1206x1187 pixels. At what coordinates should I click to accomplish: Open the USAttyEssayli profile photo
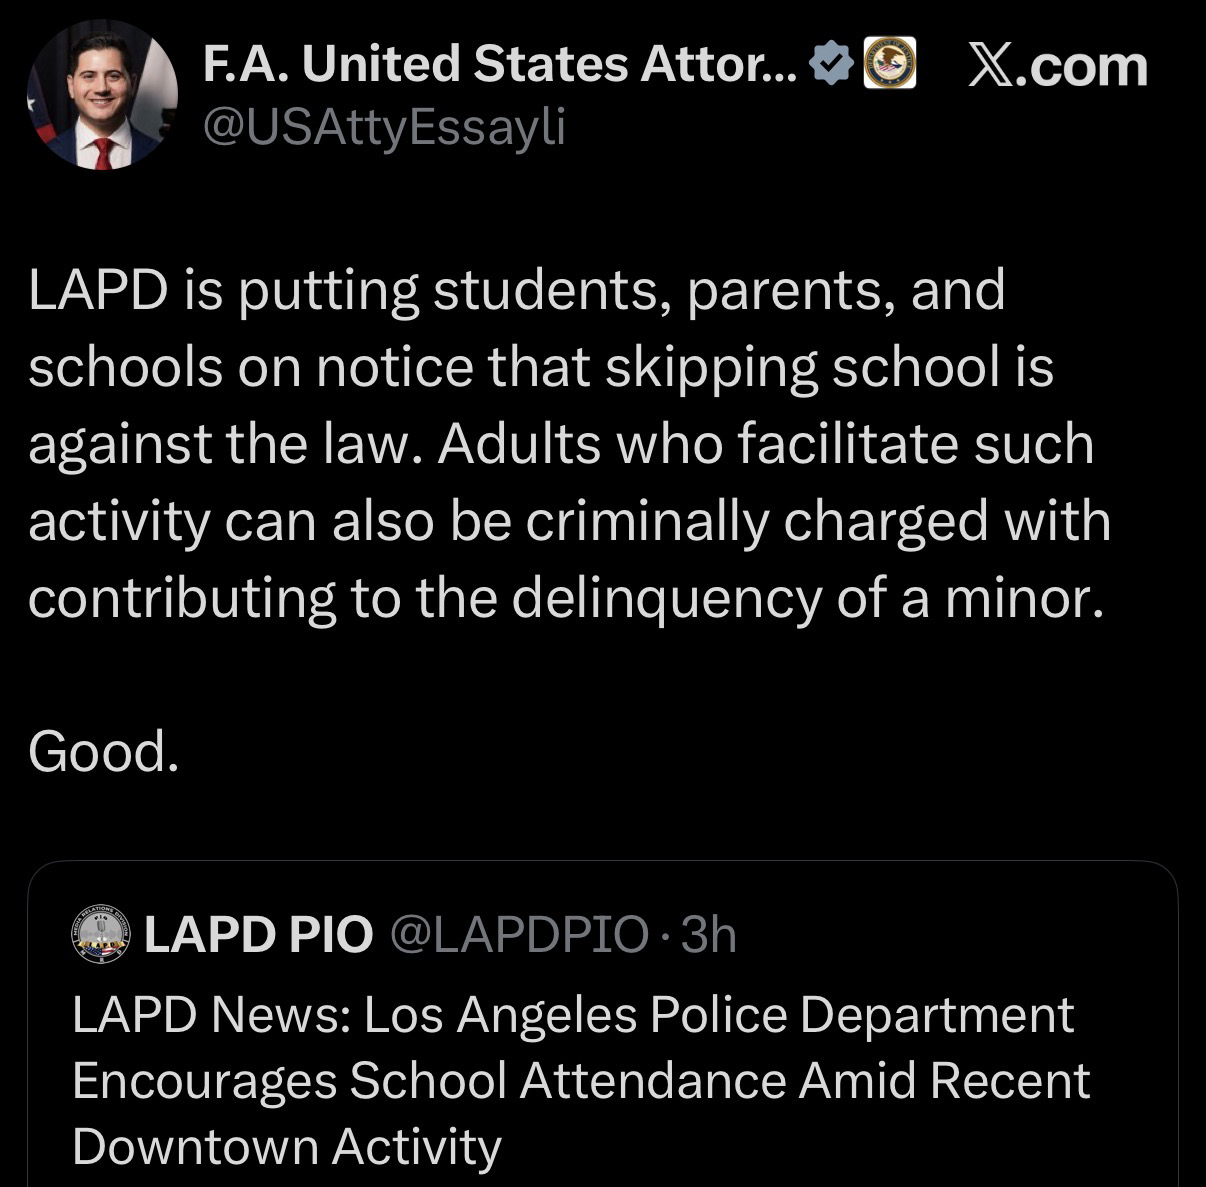(x=100, y=96)
